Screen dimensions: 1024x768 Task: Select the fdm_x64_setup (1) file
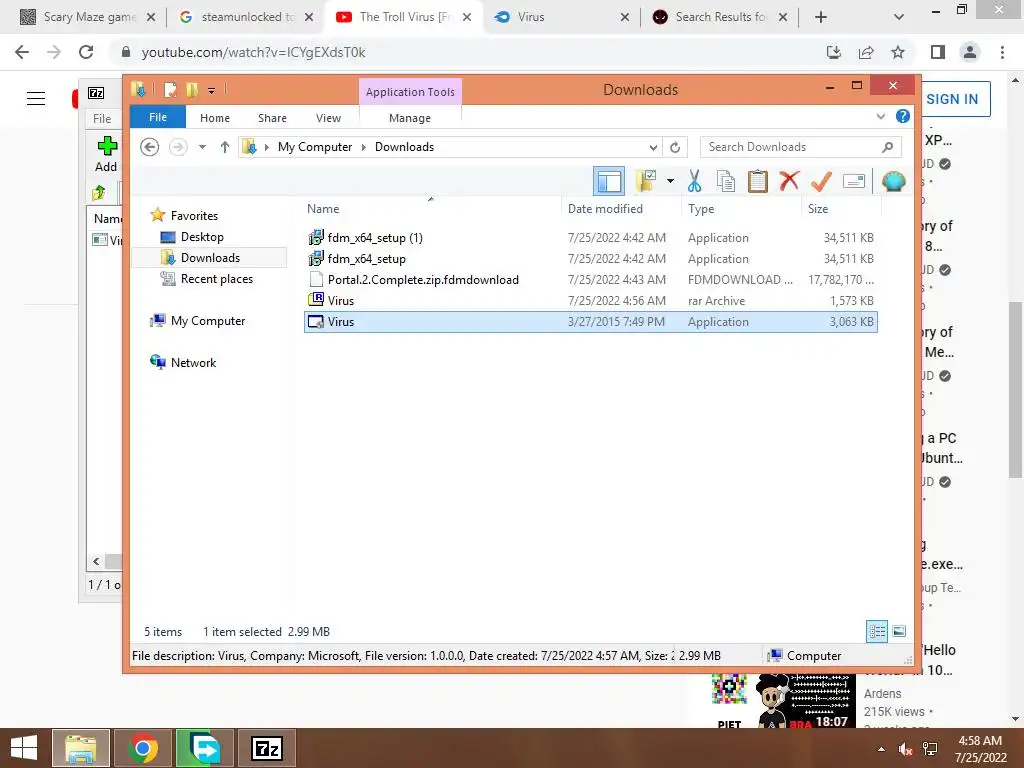coord(590,238)
